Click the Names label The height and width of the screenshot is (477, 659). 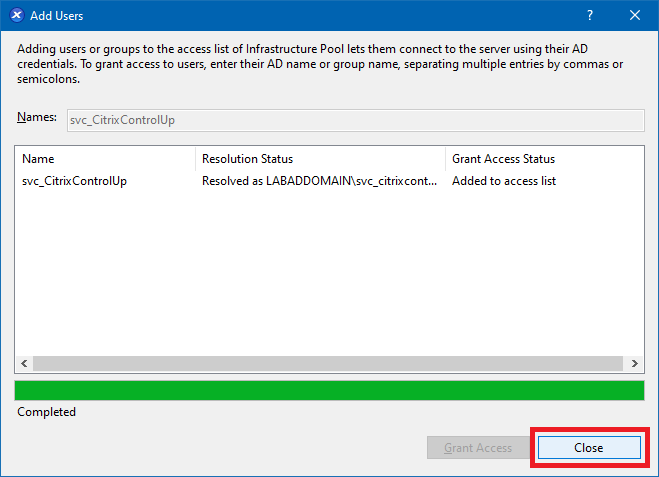(37, 118)
